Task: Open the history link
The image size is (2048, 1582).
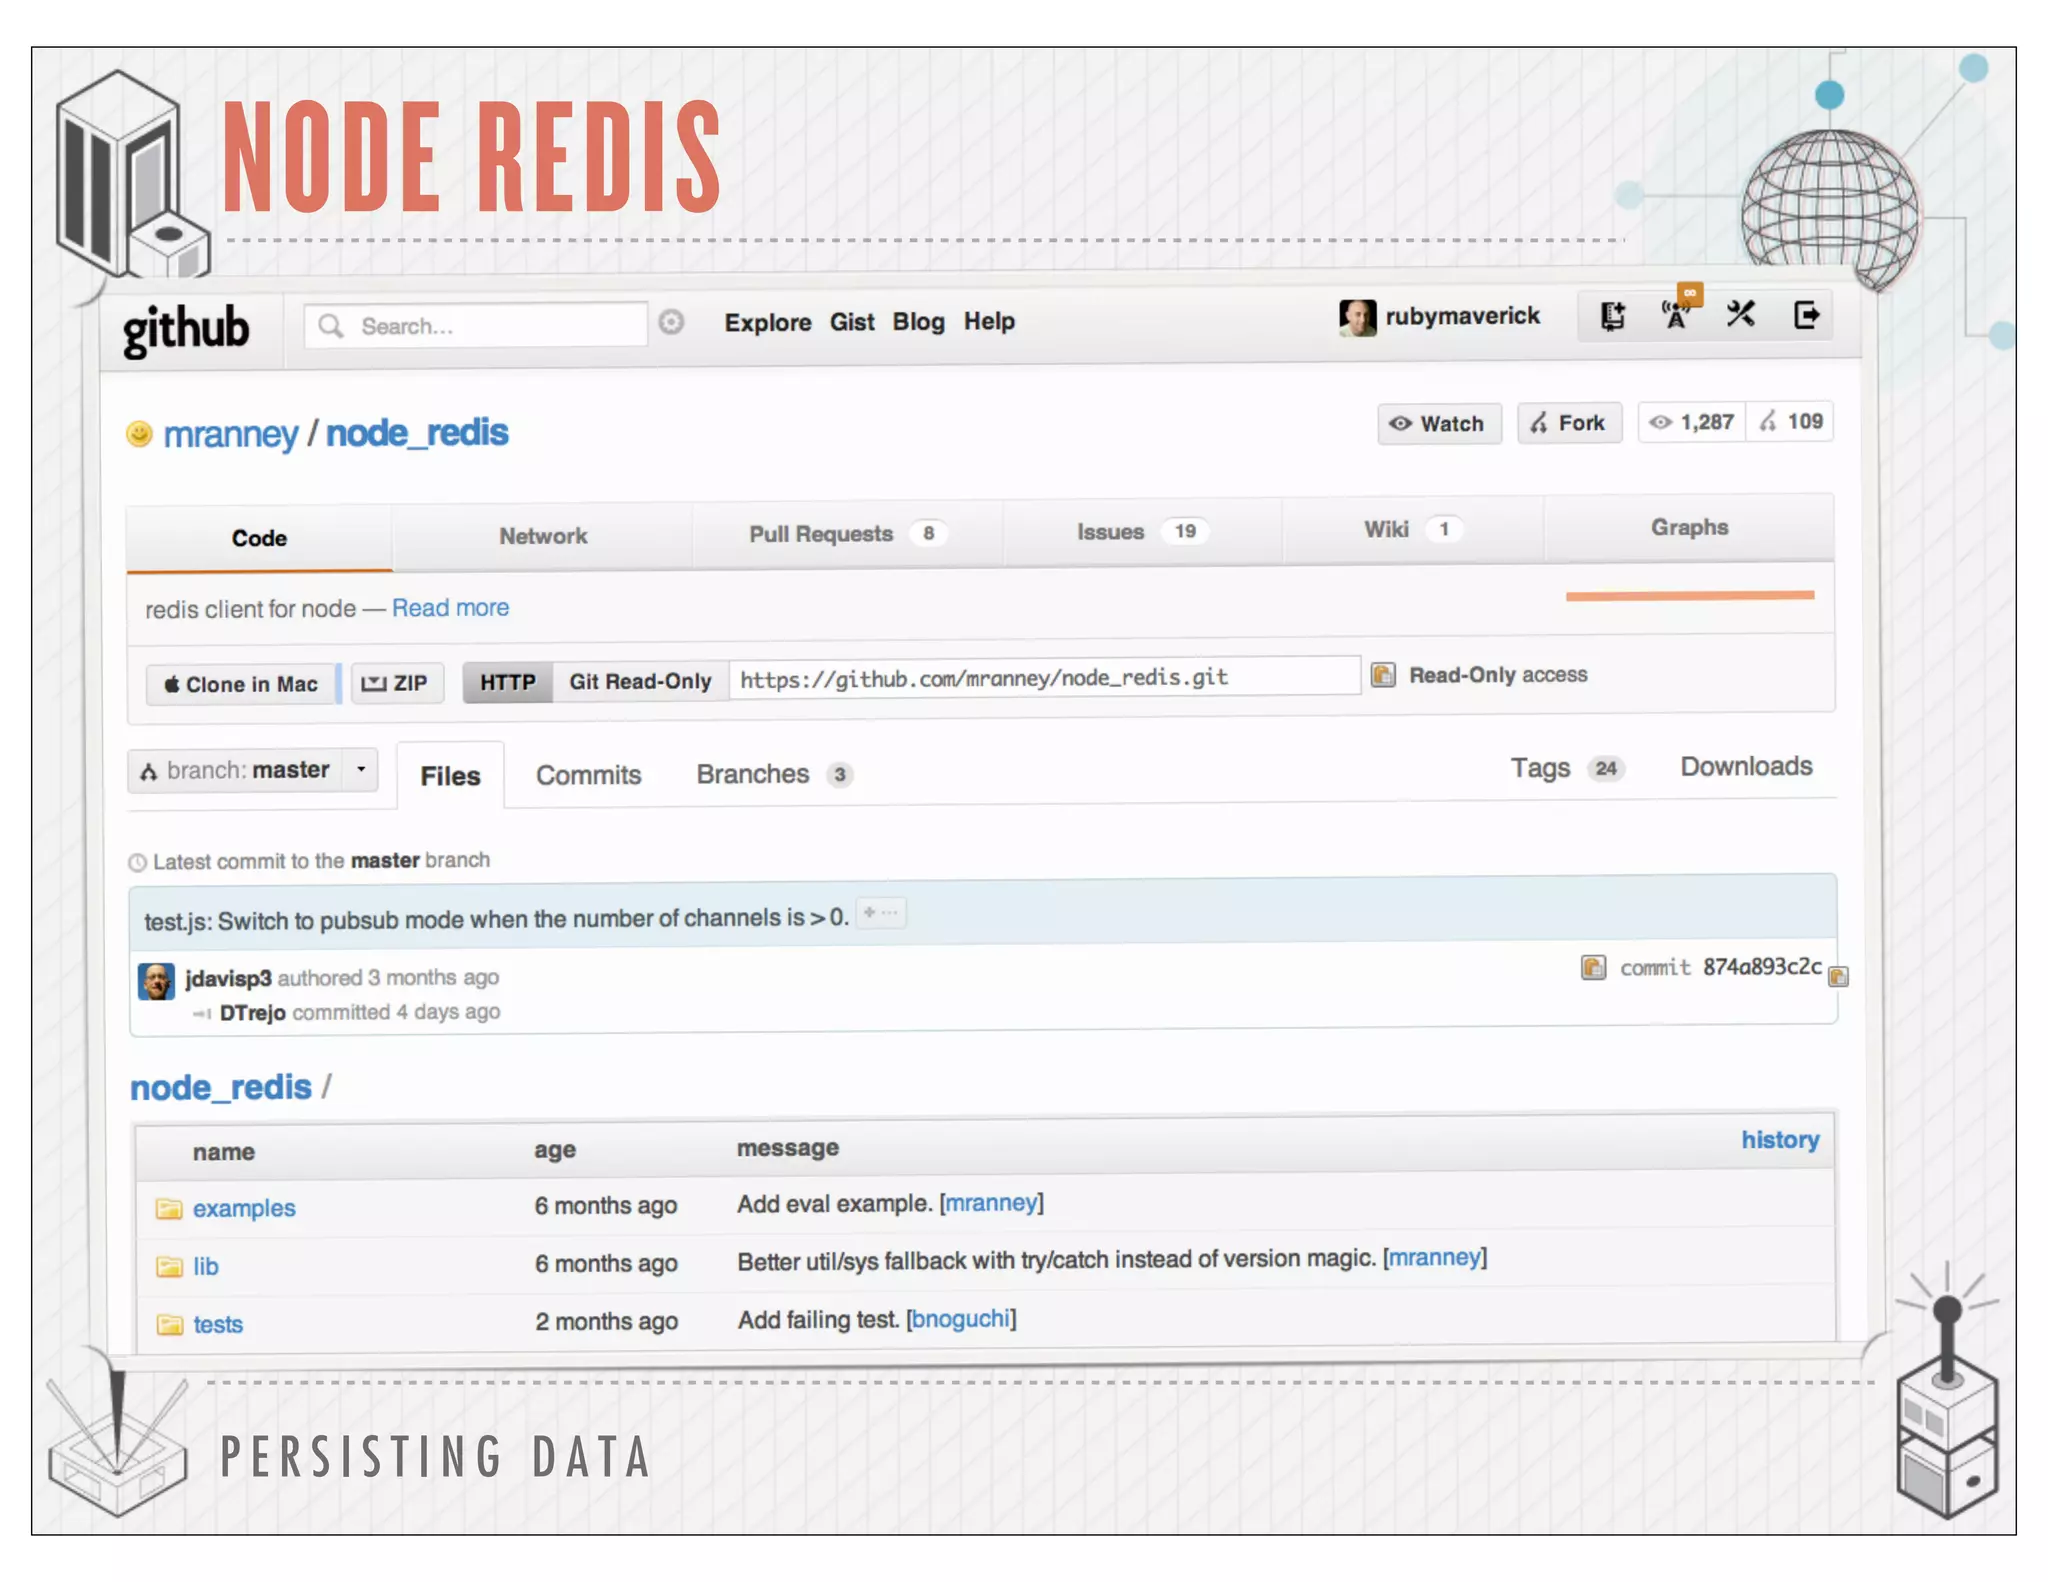Action: click(x=1780, y=1140)
